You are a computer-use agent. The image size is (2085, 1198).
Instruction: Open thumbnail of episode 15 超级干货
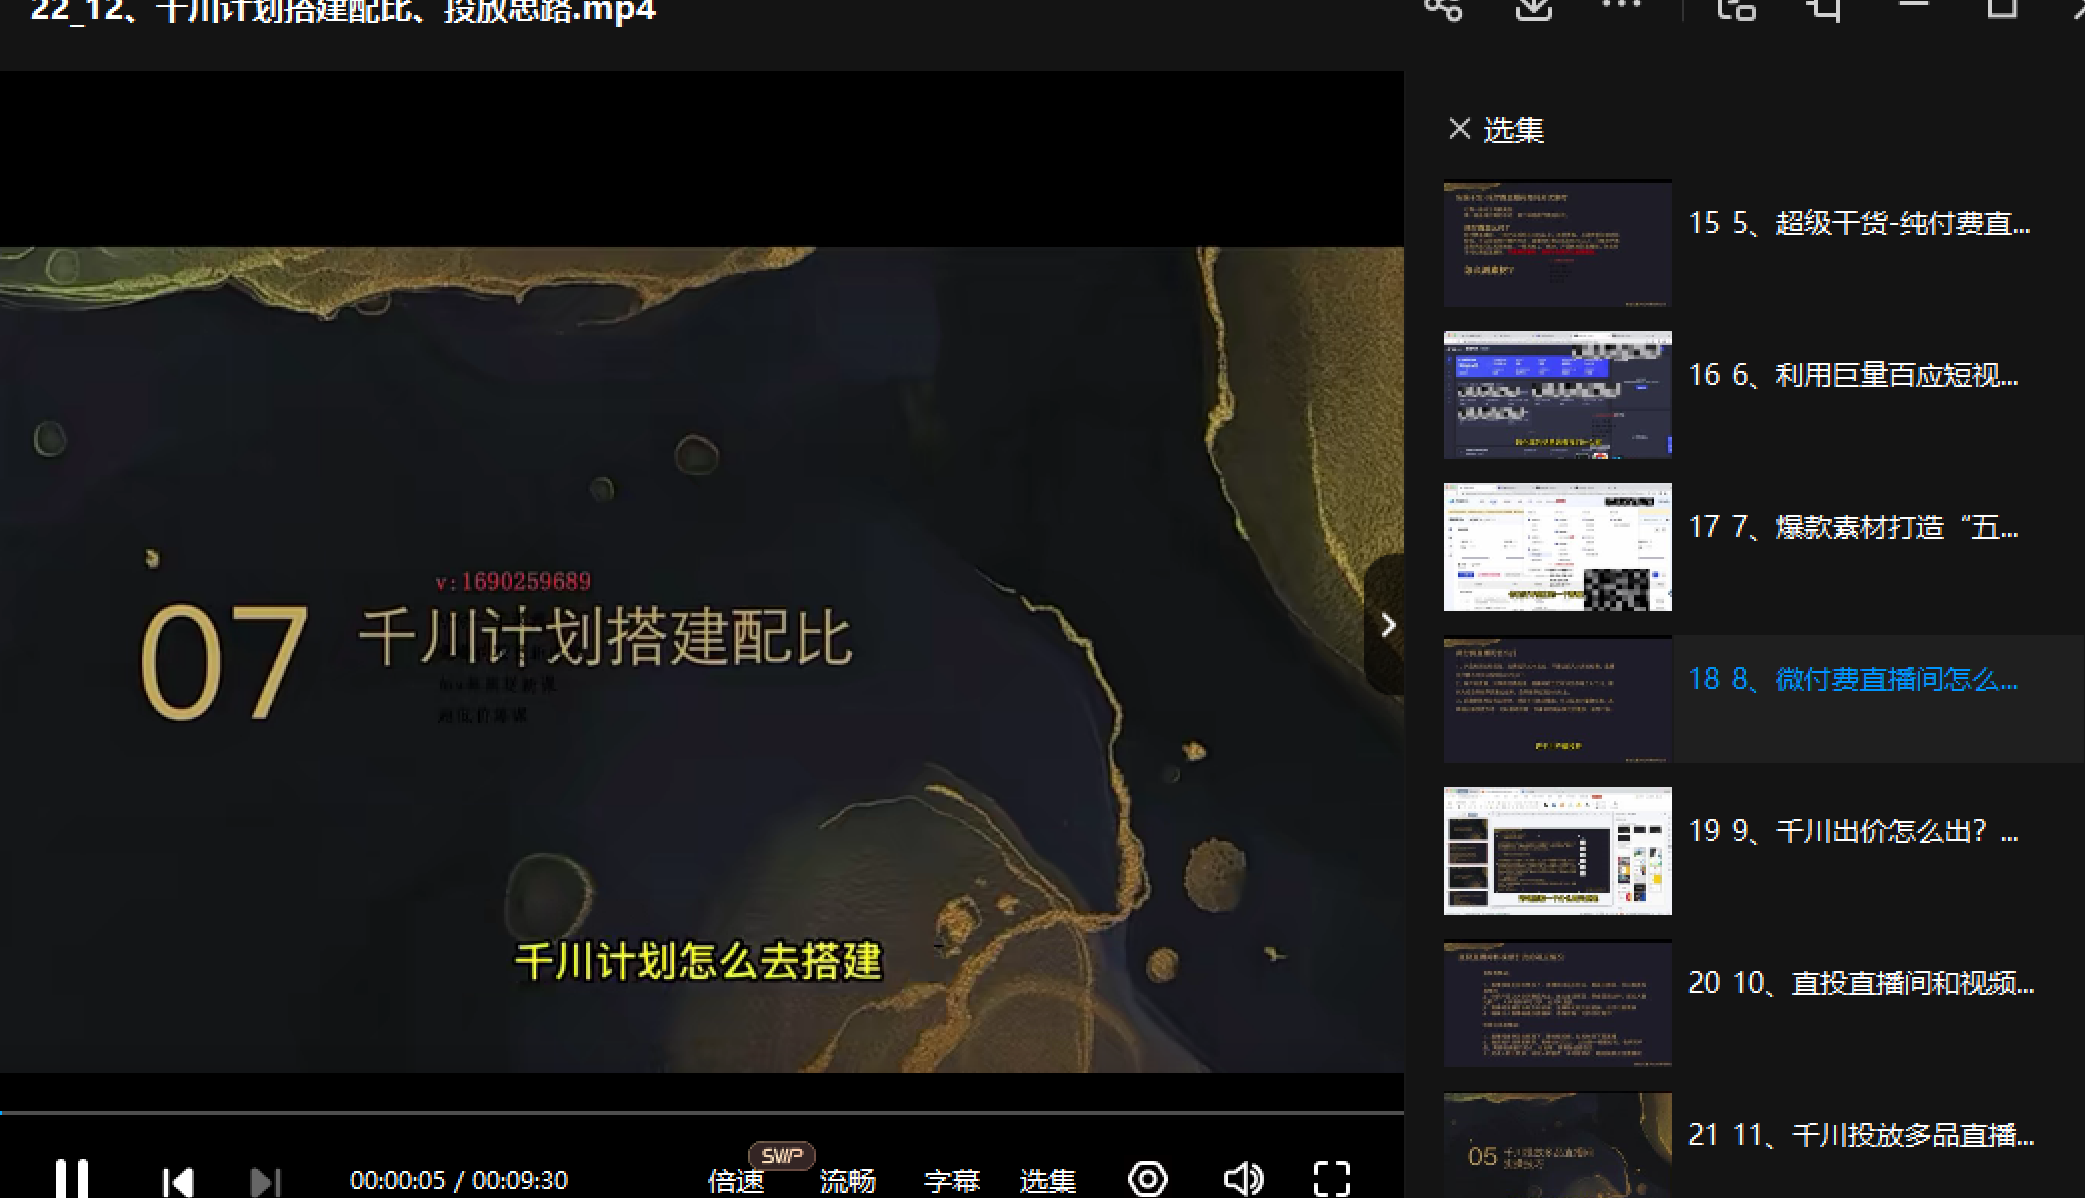[1557, 243]
